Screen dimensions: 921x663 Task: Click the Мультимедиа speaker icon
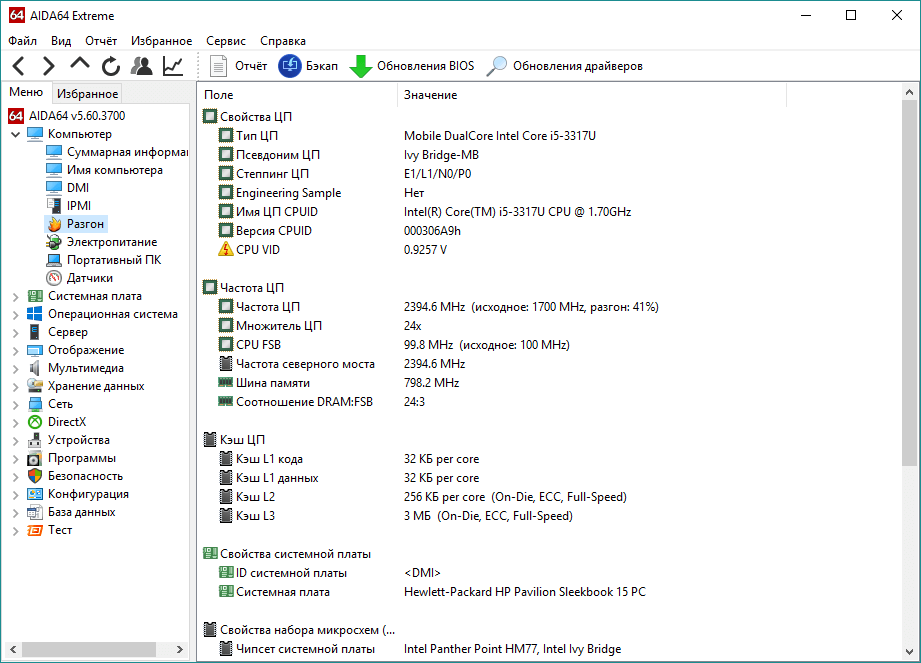pyautogui.click(x=35, y=368)
